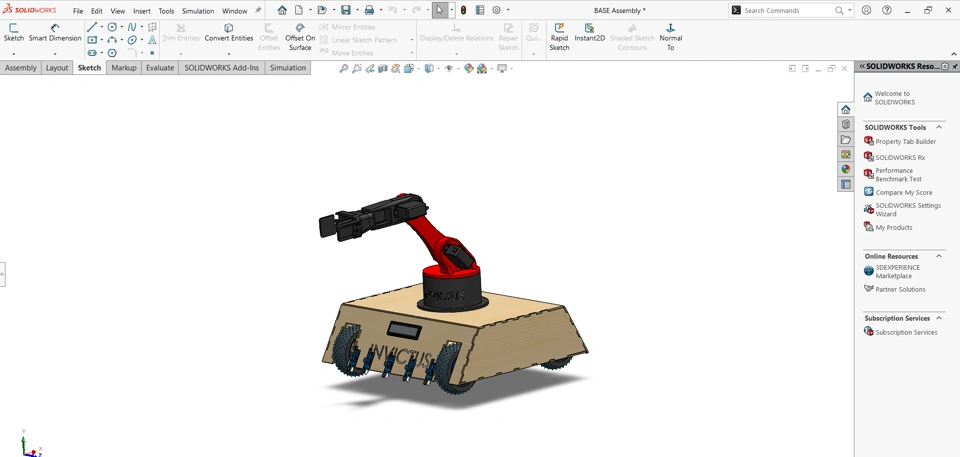Open the File menu
Screen dimensions: 960x457
pos(78,11)
